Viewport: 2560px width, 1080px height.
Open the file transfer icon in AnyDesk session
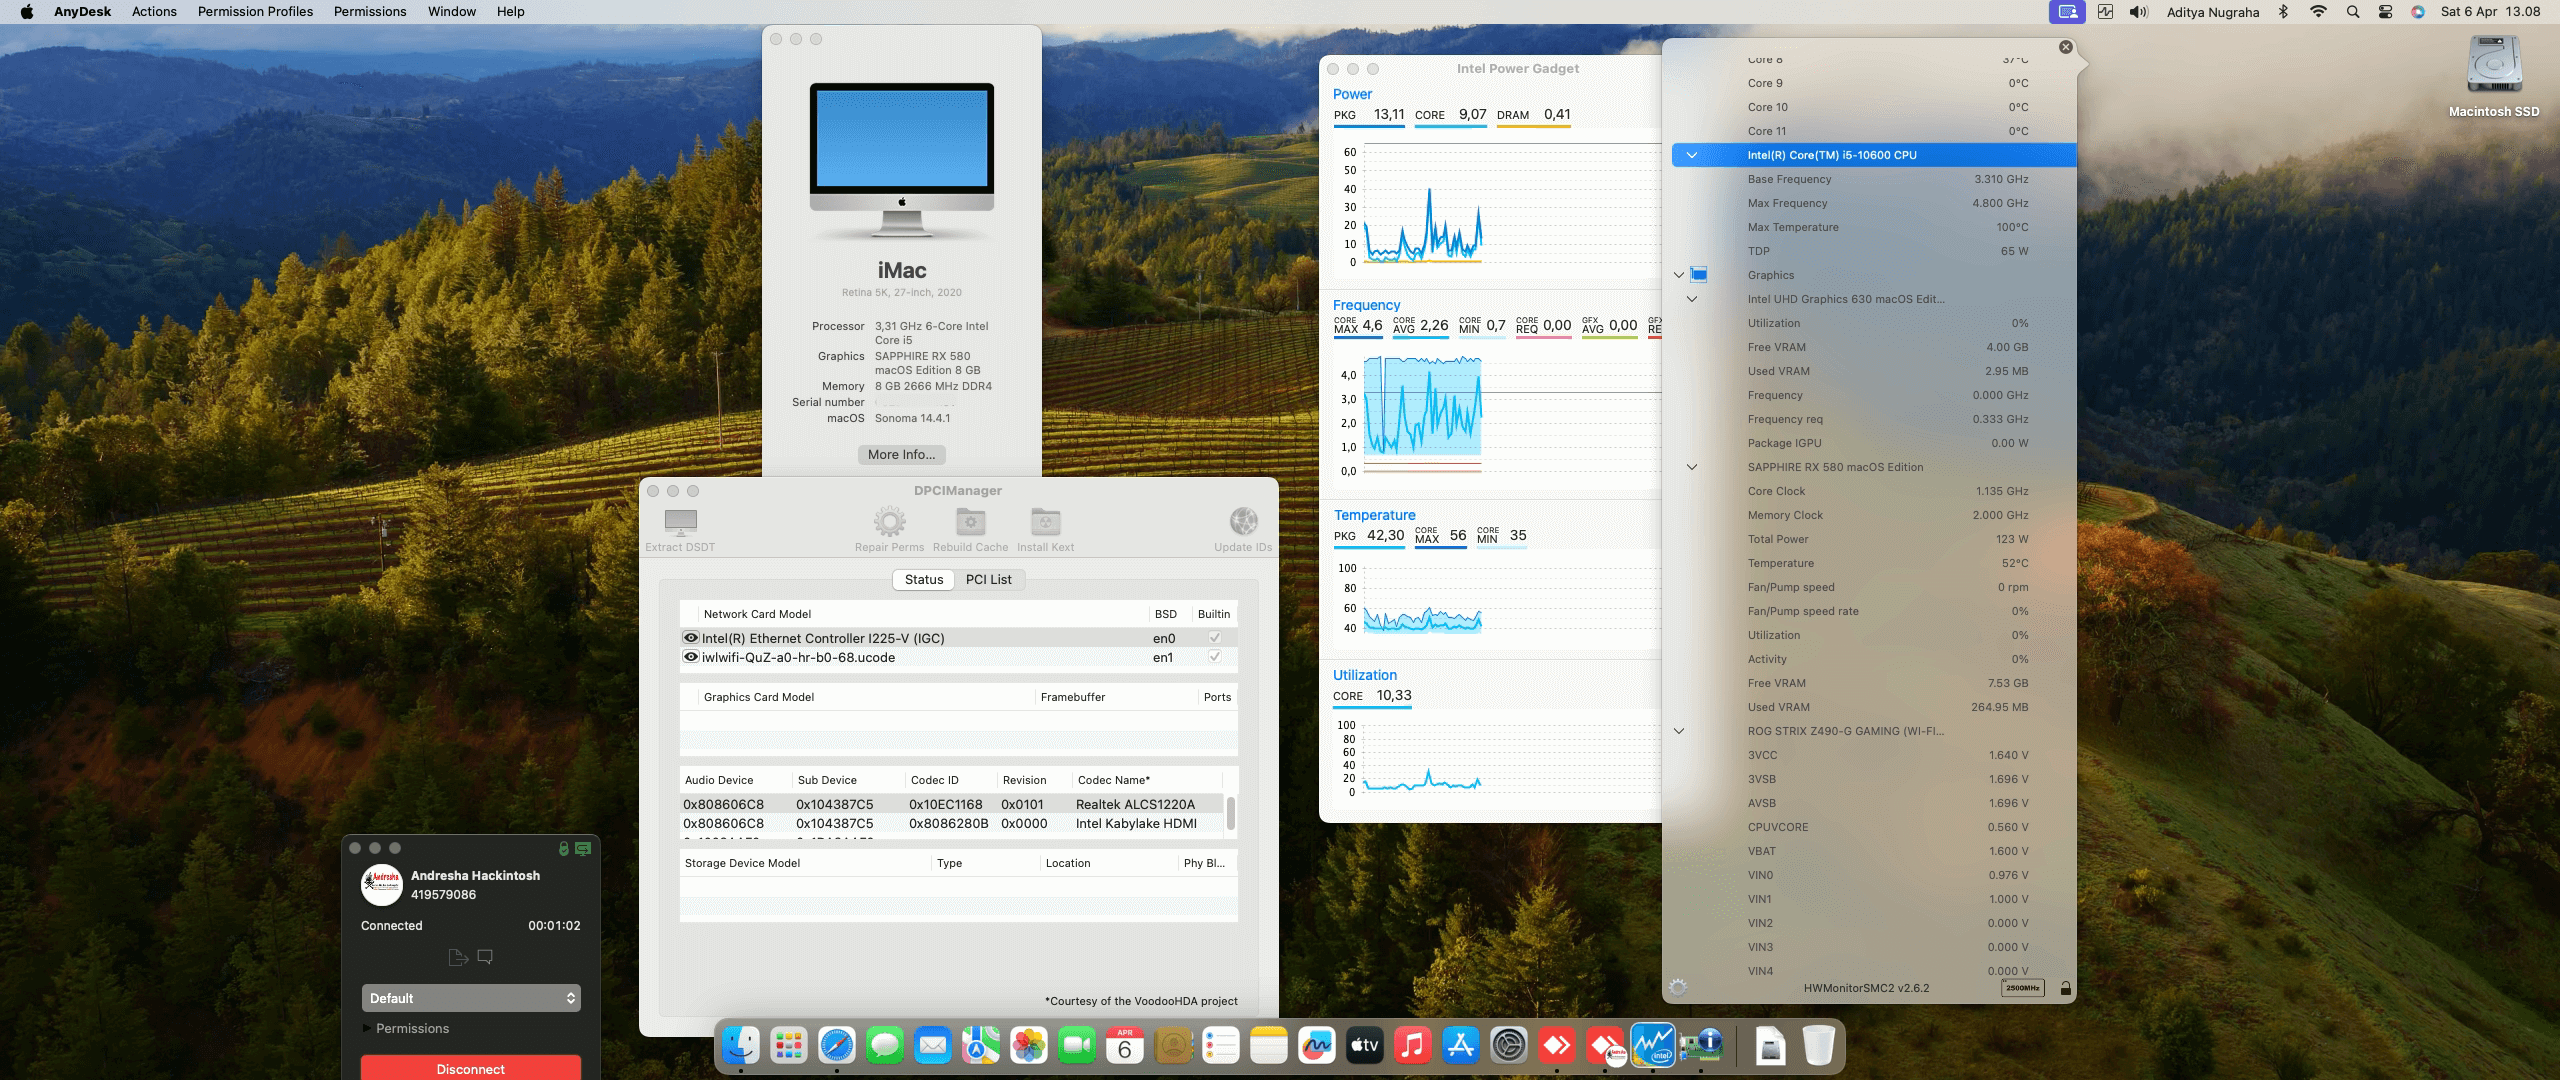pos(458,957)
